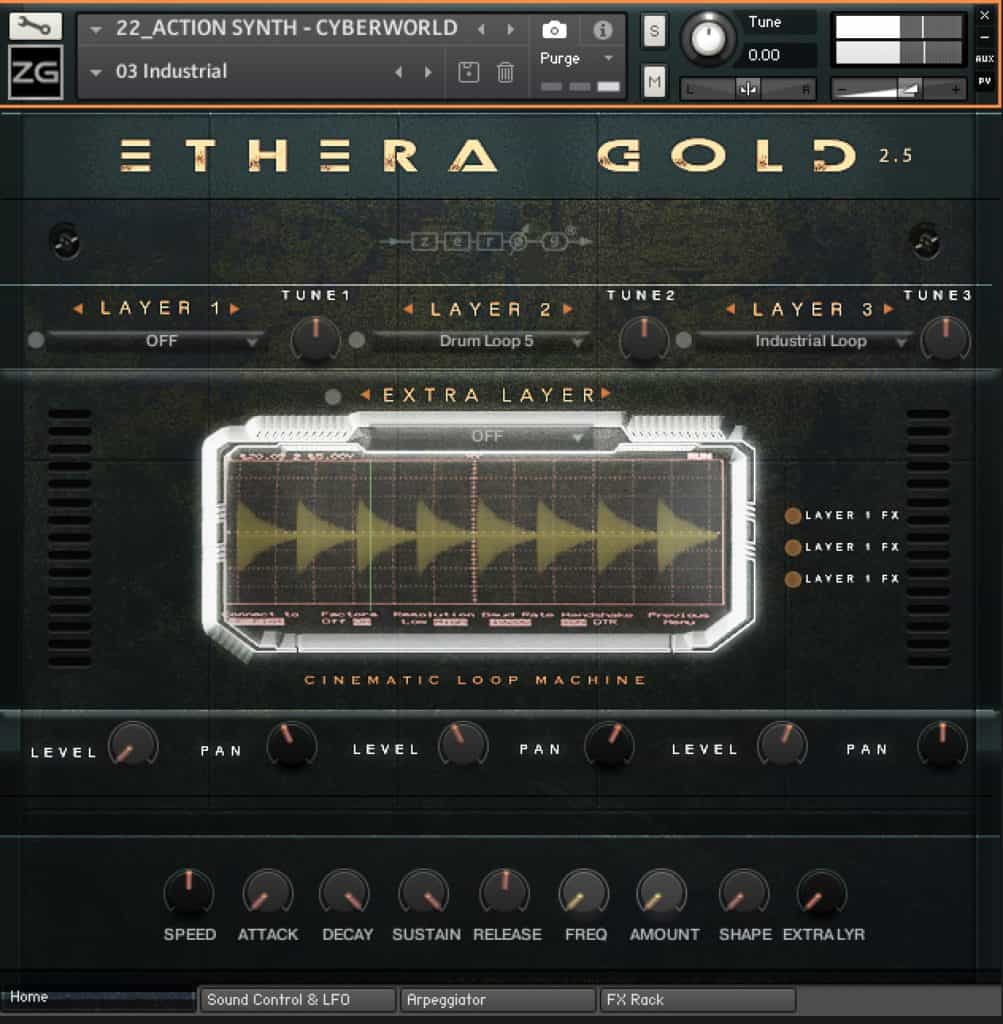Click the PV button in the header

(985, 81)
